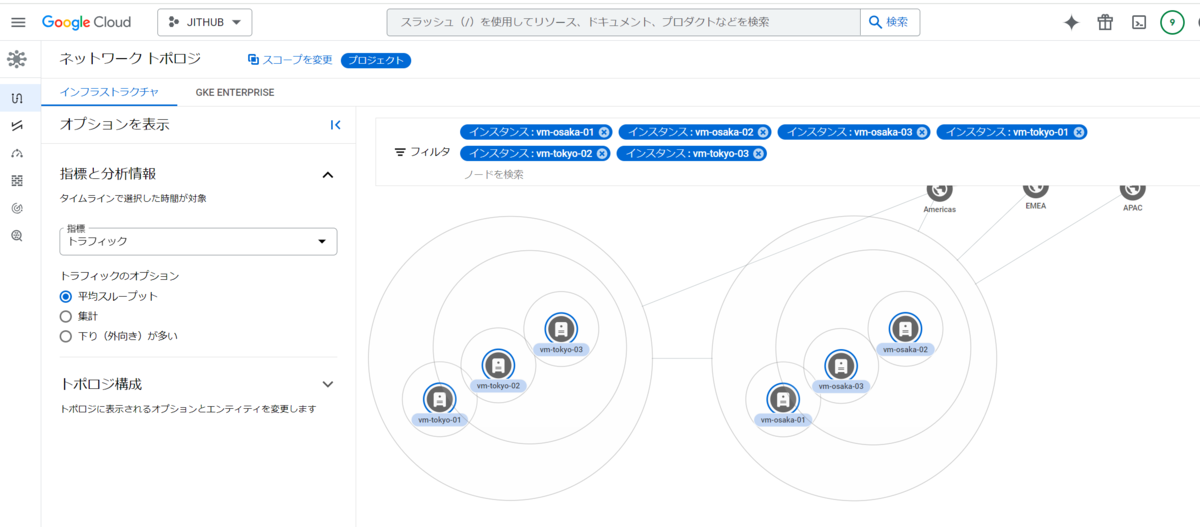The height and width of the screenshot is (527, 1200).
Task: Select the vm-osaka-02 instance node
Action: pyautogui.click(x=905, y=328)
